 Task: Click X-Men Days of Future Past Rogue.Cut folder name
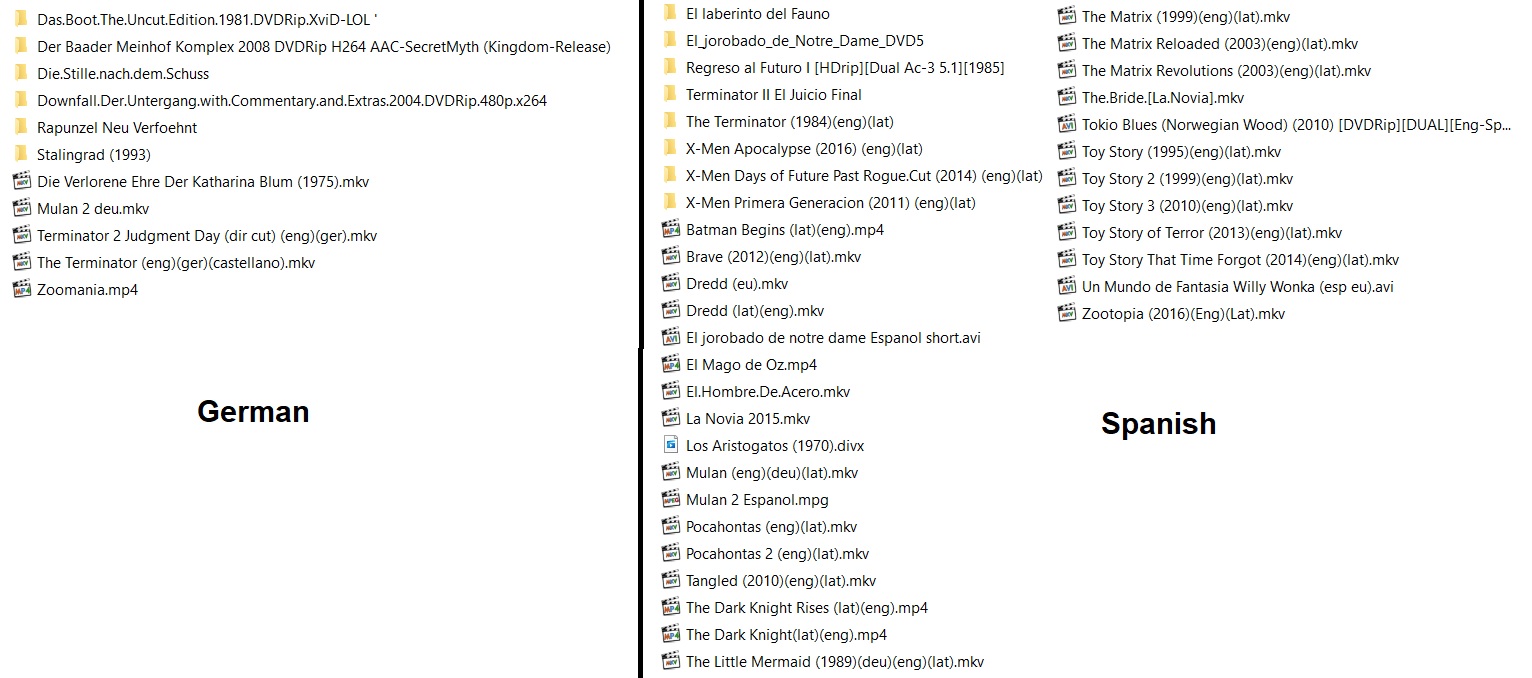[864, 175]
